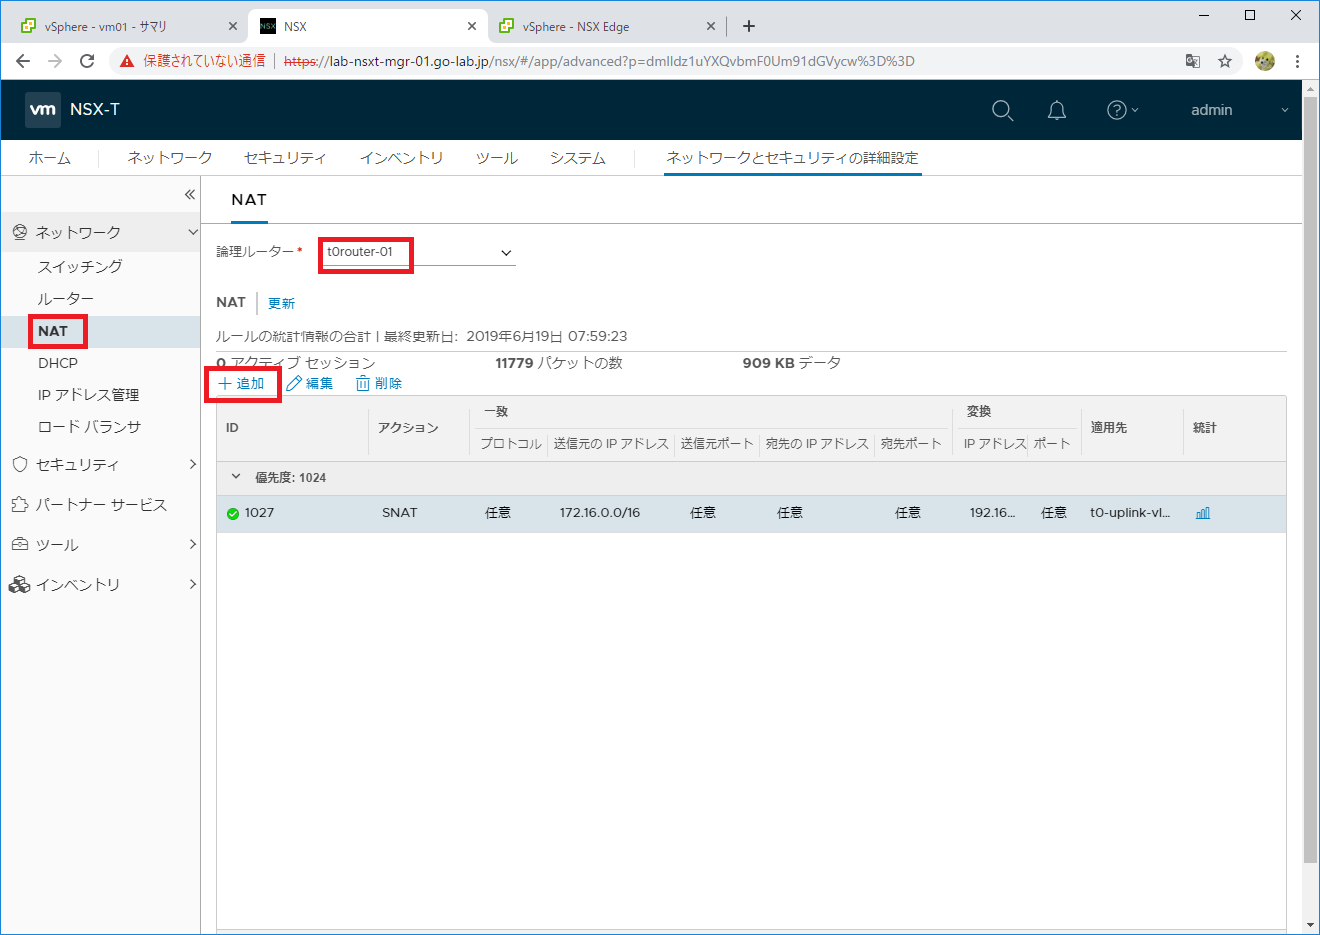Open the ツール top menu tab
The height and width of the screenshot is (935, 1320).
(497, 158)
